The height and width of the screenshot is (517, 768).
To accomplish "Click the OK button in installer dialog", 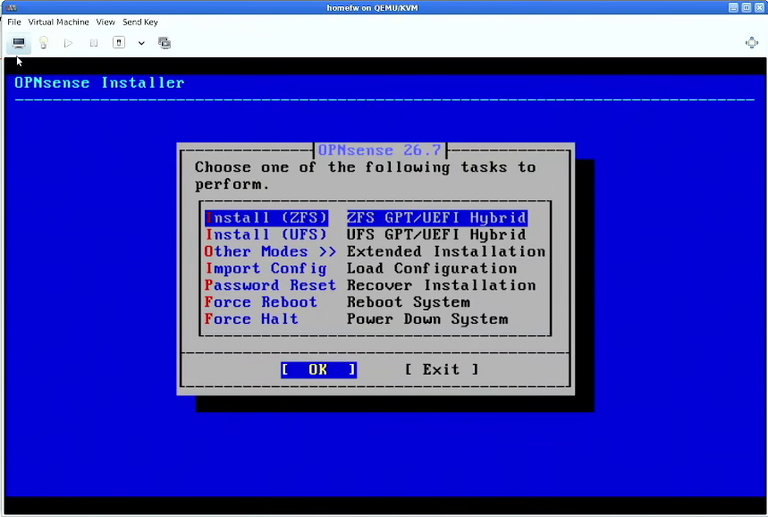I will [x=318, y=370].
